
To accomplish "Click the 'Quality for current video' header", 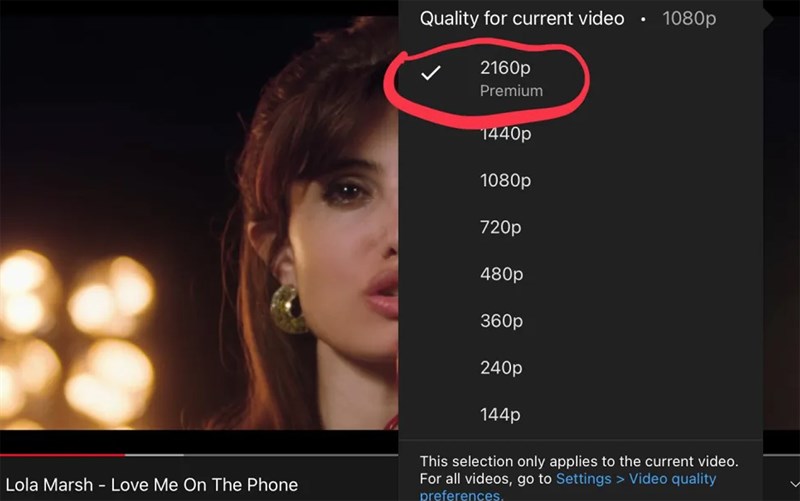I will (521, 19).
